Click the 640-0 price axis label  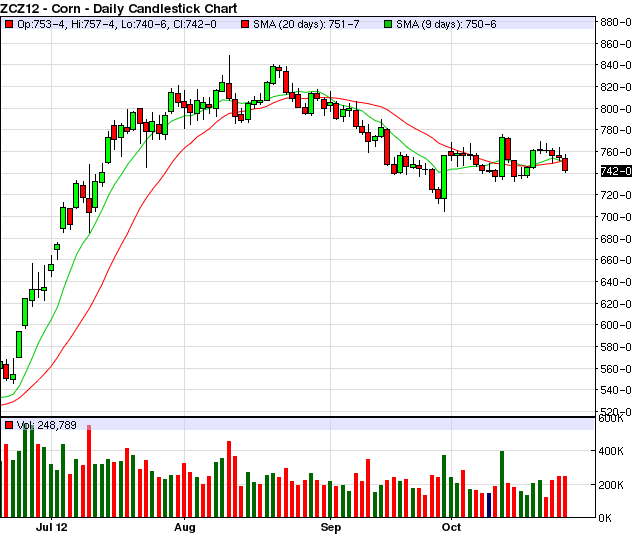click(616, 282)
